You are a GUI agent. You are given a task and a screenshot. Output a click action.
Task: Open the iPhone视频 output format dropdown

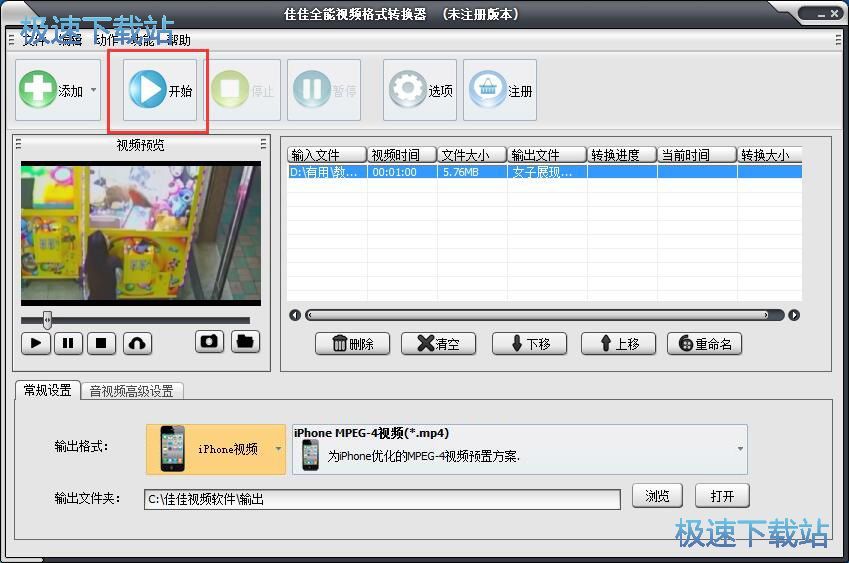(279, 449)
